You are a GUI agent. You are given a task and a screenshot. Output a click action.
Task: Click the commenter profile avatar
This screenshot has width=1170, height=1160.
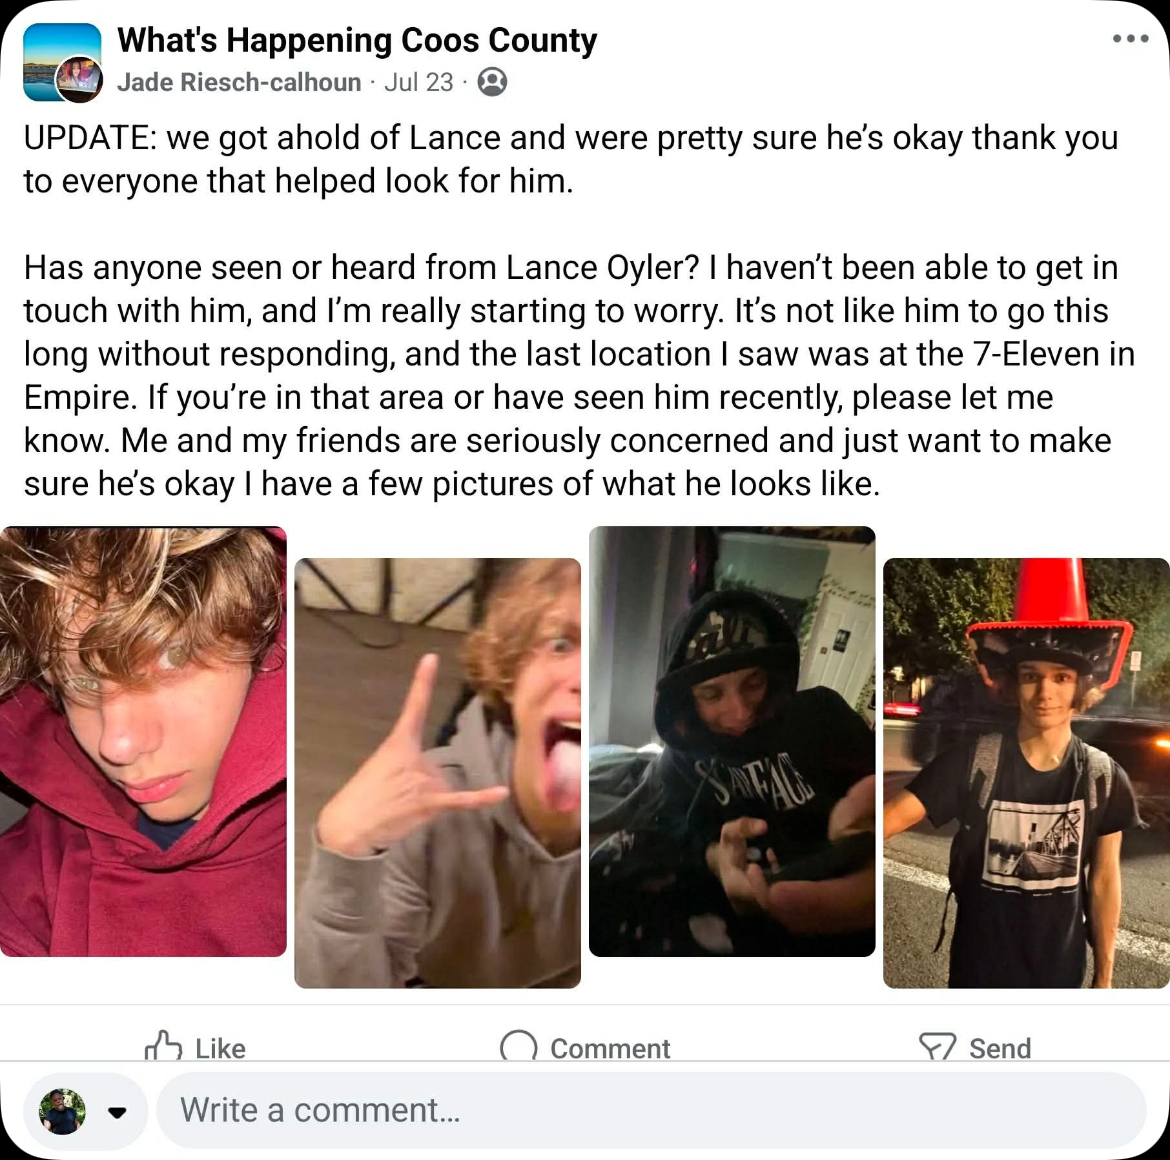click(x=62, y=1111)
